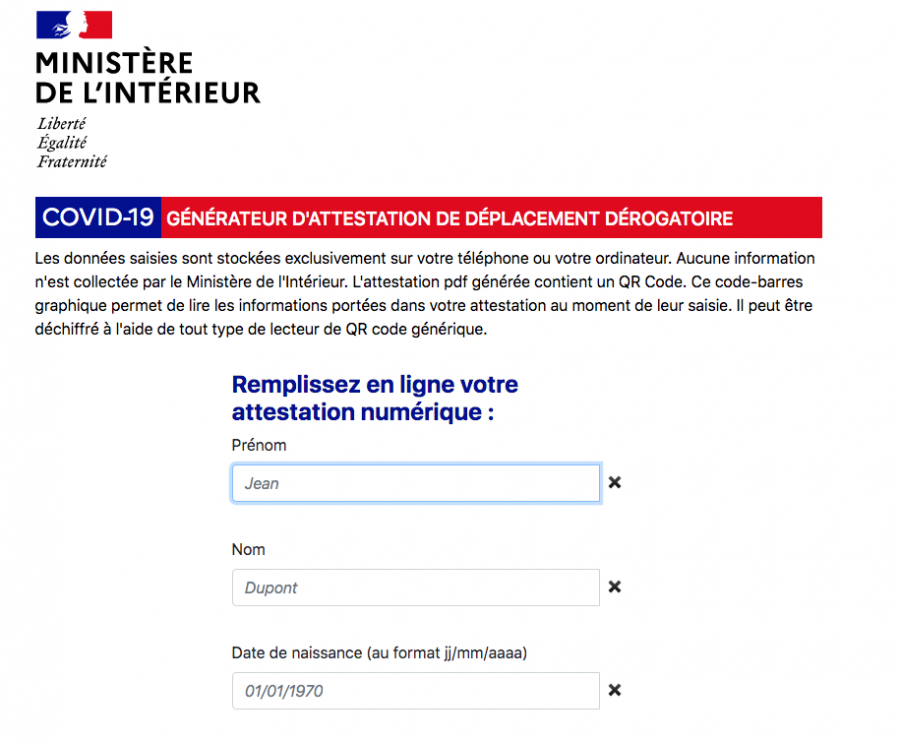Select the birth date field showing 01/01/1970
The height and width of the screenshot is (742, 900).
[x=415, y=691]
